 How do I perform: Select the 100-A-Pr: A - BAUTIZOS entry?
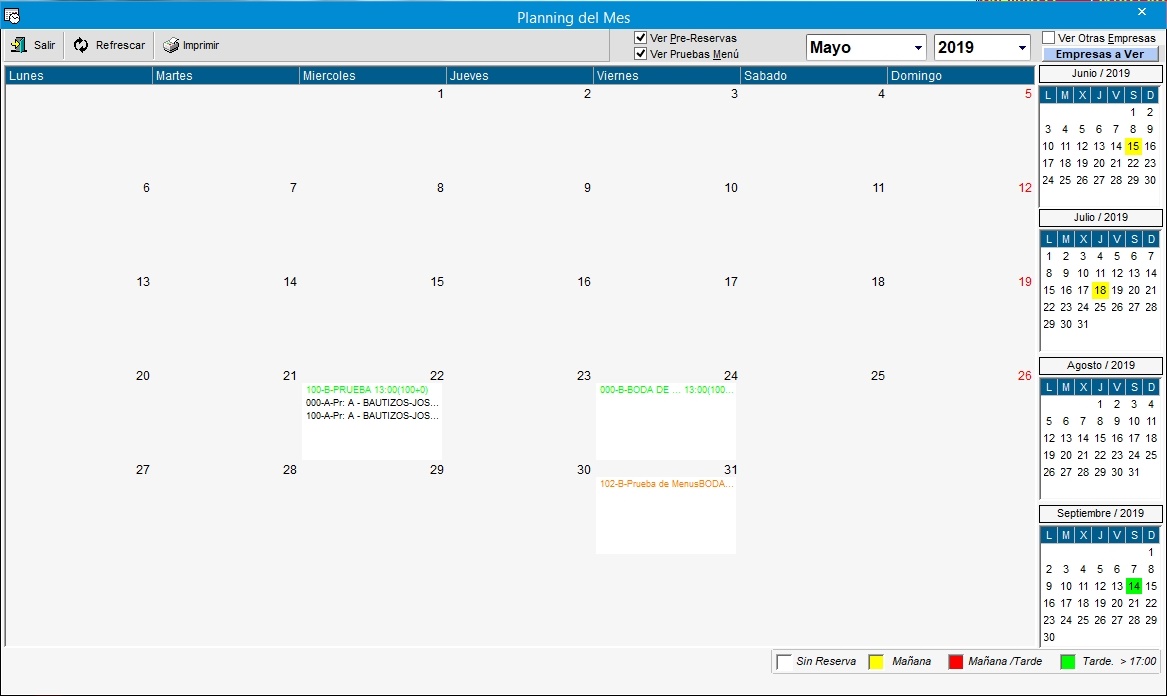pos(372,416)
